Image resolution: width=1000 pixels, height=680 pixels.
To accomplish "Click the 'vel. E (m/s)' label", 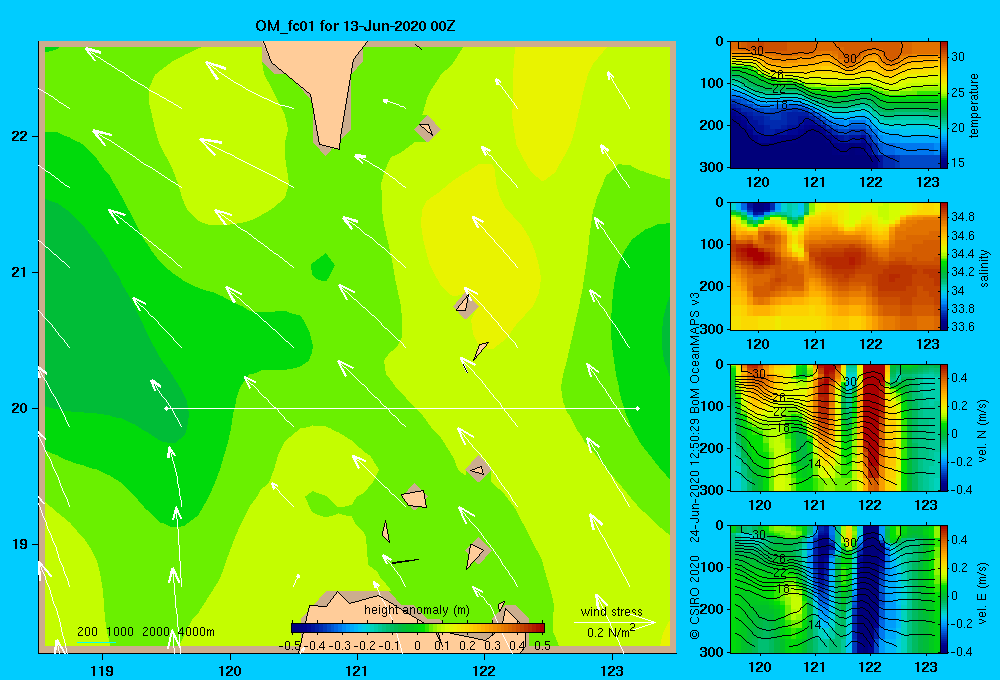I will point(983,593).
